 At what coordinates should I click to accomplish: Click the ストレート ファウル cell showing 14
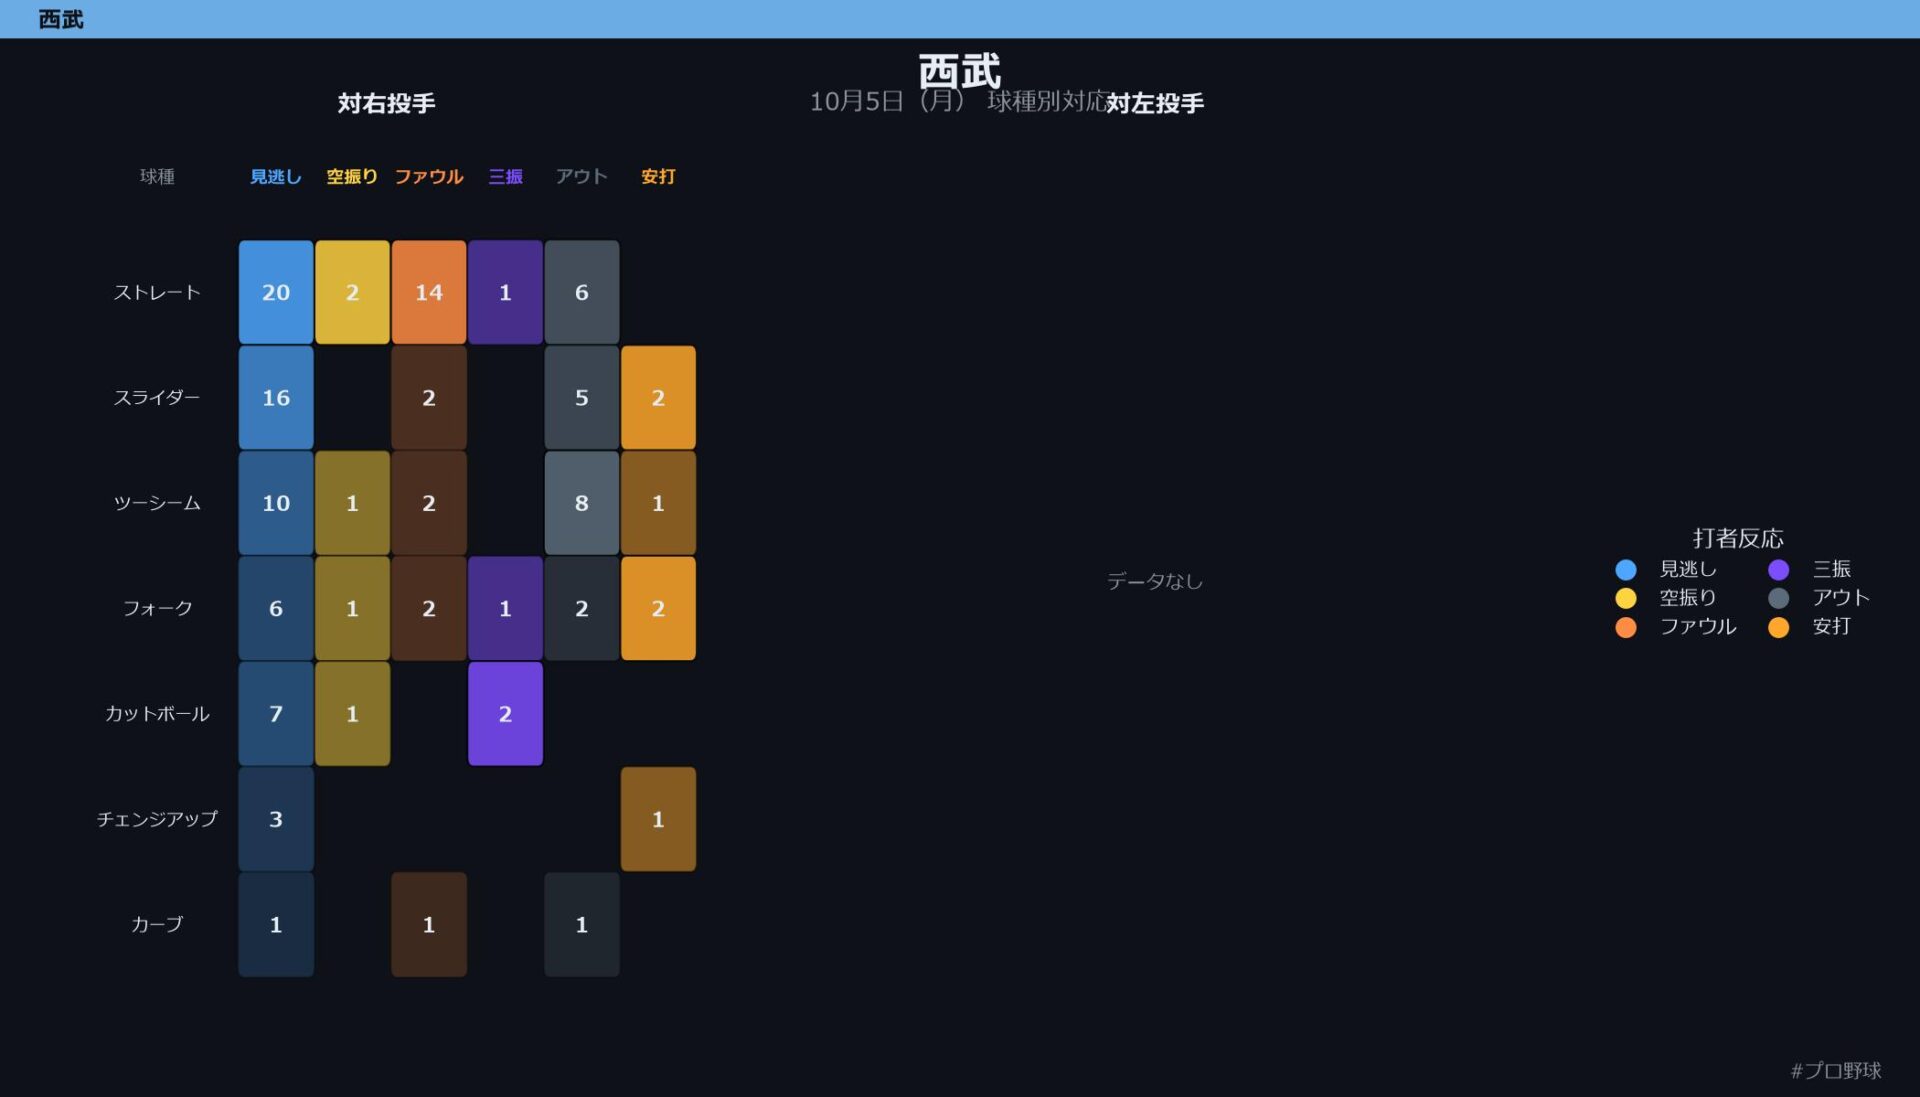click(429, 292)
